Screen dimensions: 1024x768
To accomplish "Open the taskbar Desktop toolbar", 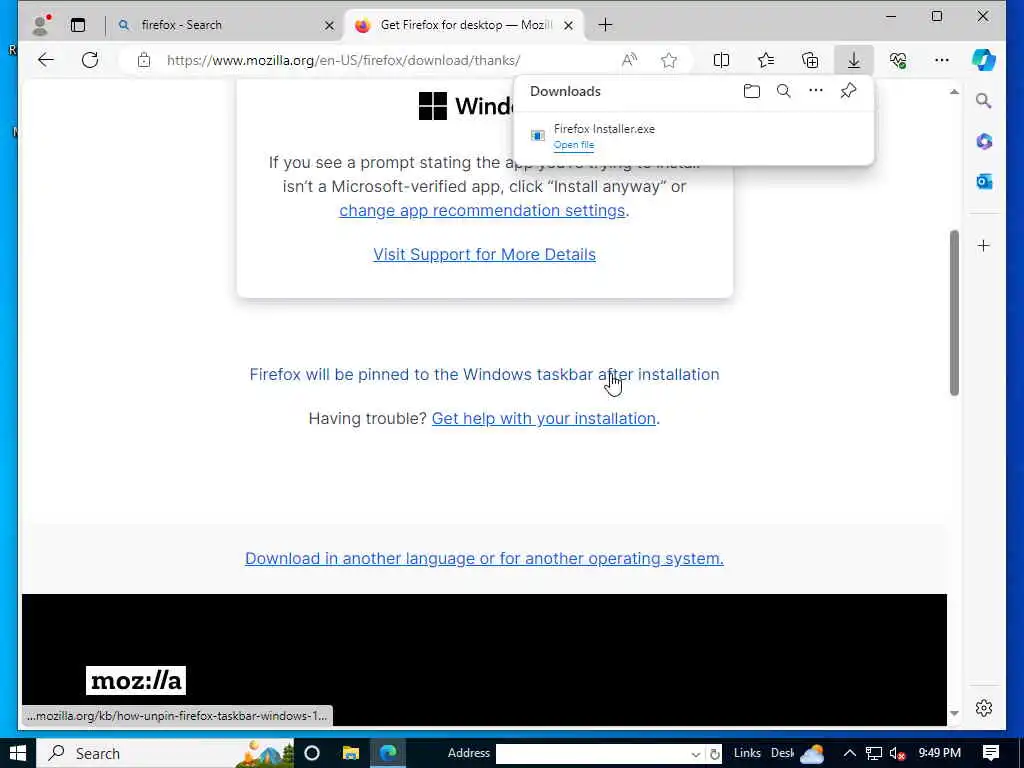I will coord(782,753).
